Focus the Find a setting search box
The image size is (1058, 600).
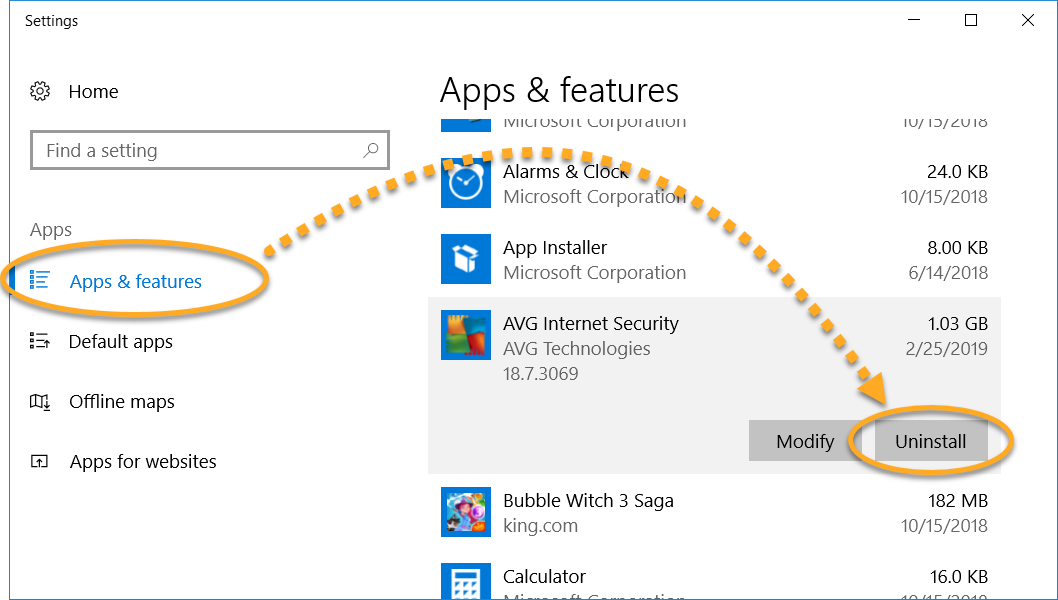210,150
